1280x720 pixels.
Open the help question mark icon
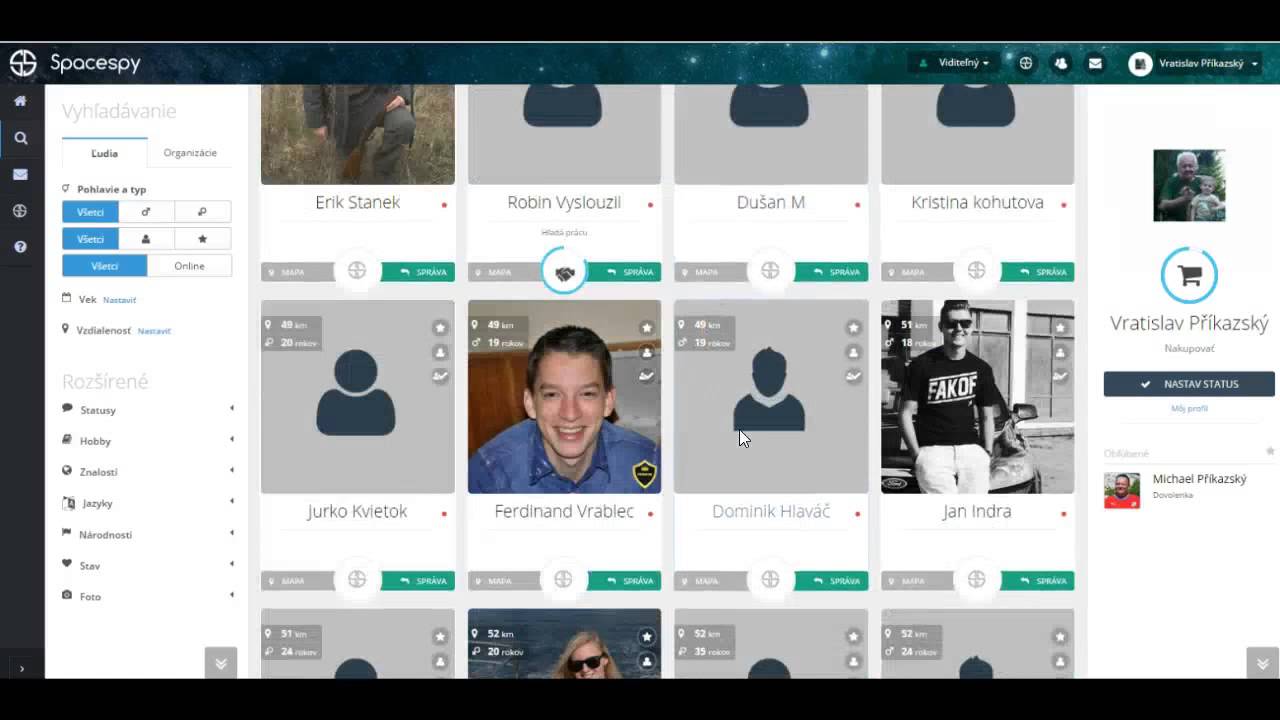coord(20,247)
